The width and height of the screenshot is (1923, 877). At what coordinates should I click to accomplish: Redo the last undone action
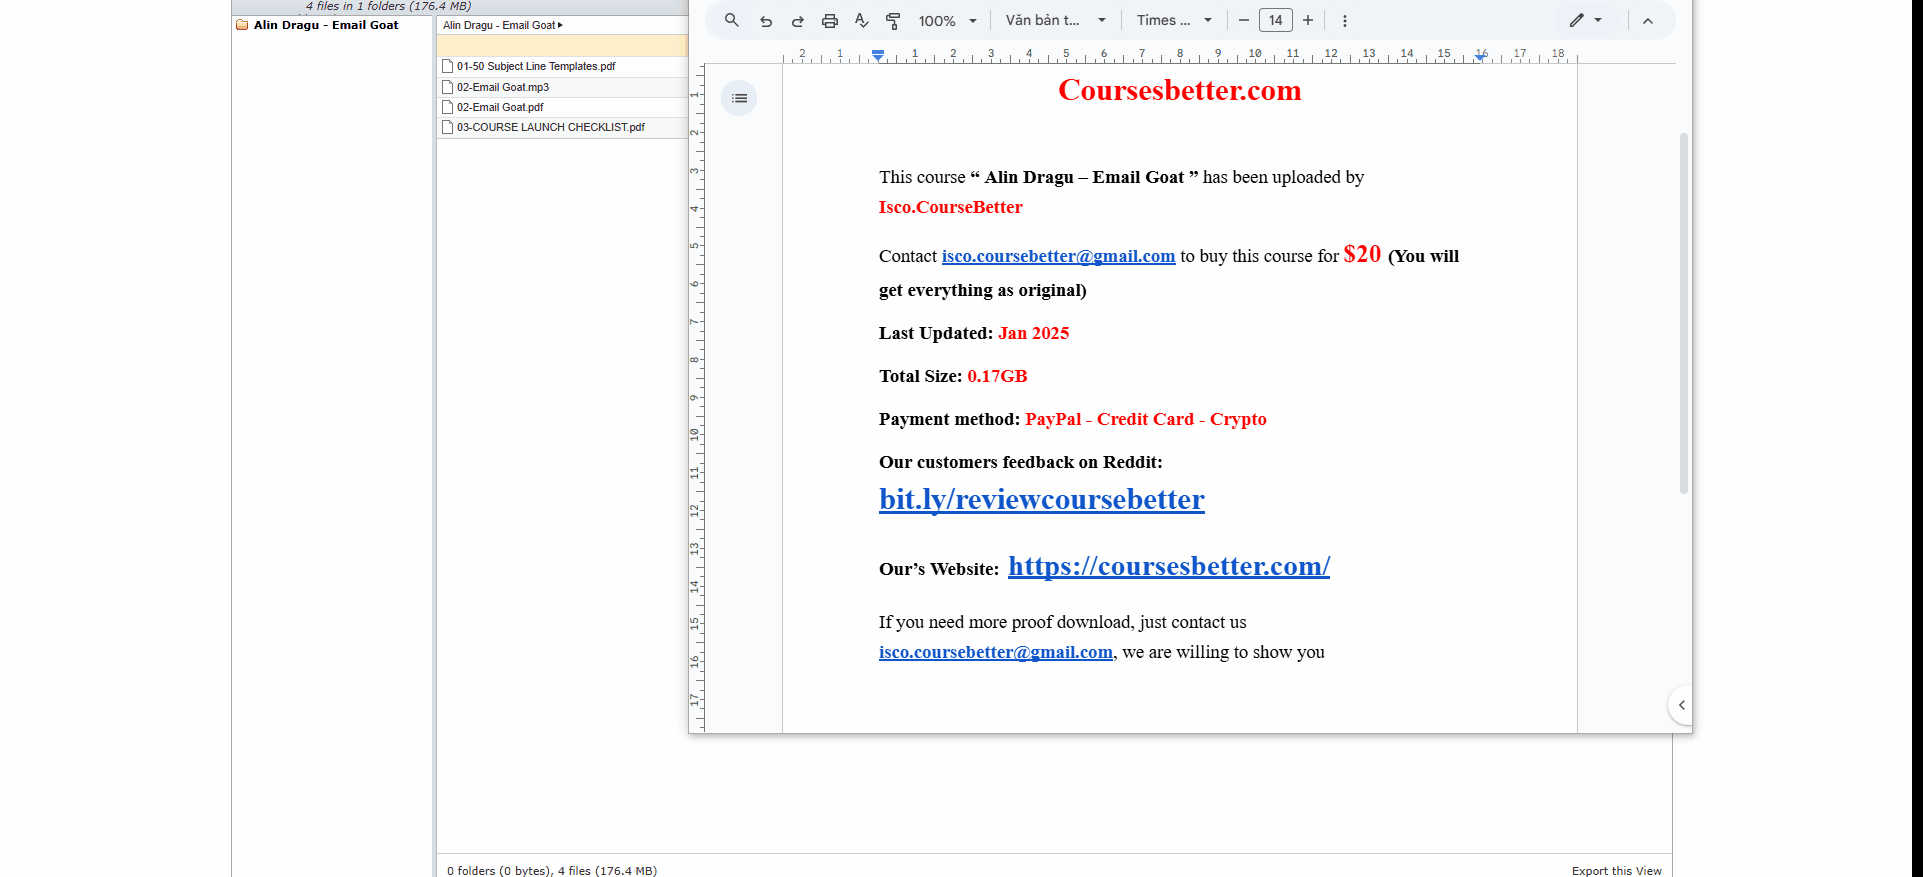coord(798,21)
